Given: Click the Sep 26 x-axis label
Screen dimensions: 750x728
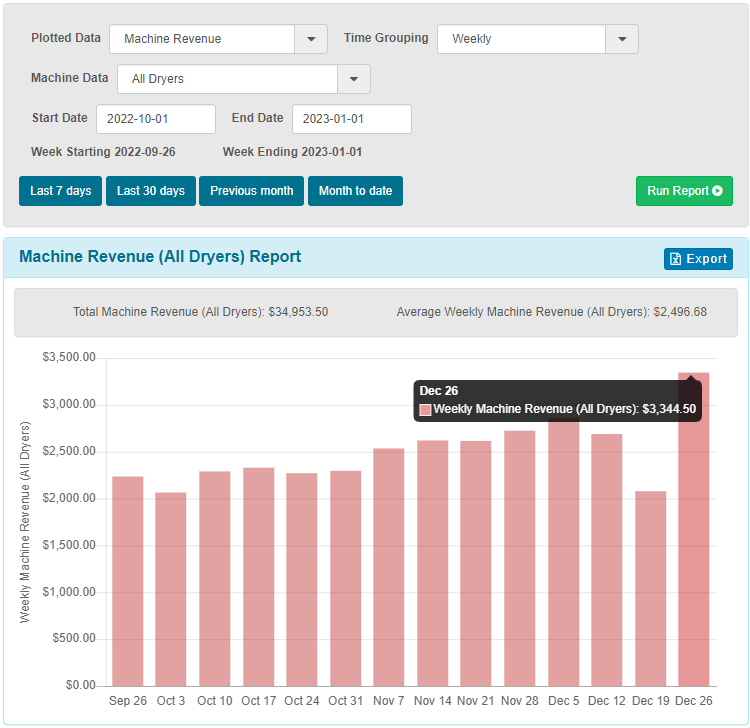Looking at the screenshot, I should pos(128,701).
